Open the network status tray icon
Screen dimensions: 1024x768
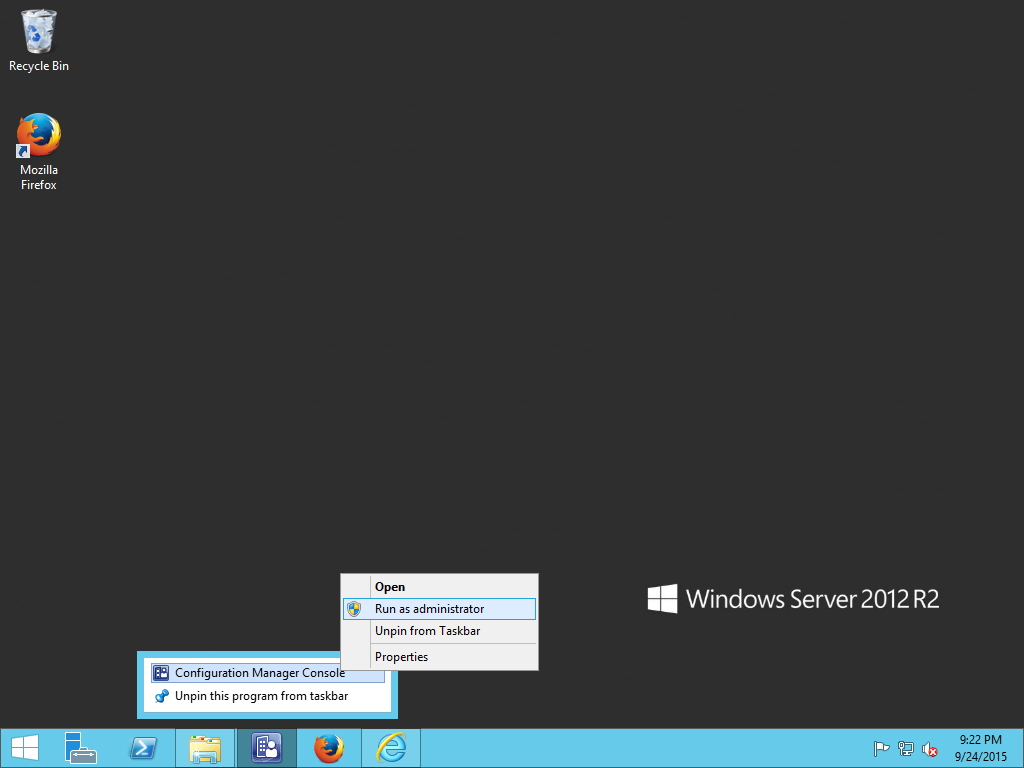coord(906,749)
